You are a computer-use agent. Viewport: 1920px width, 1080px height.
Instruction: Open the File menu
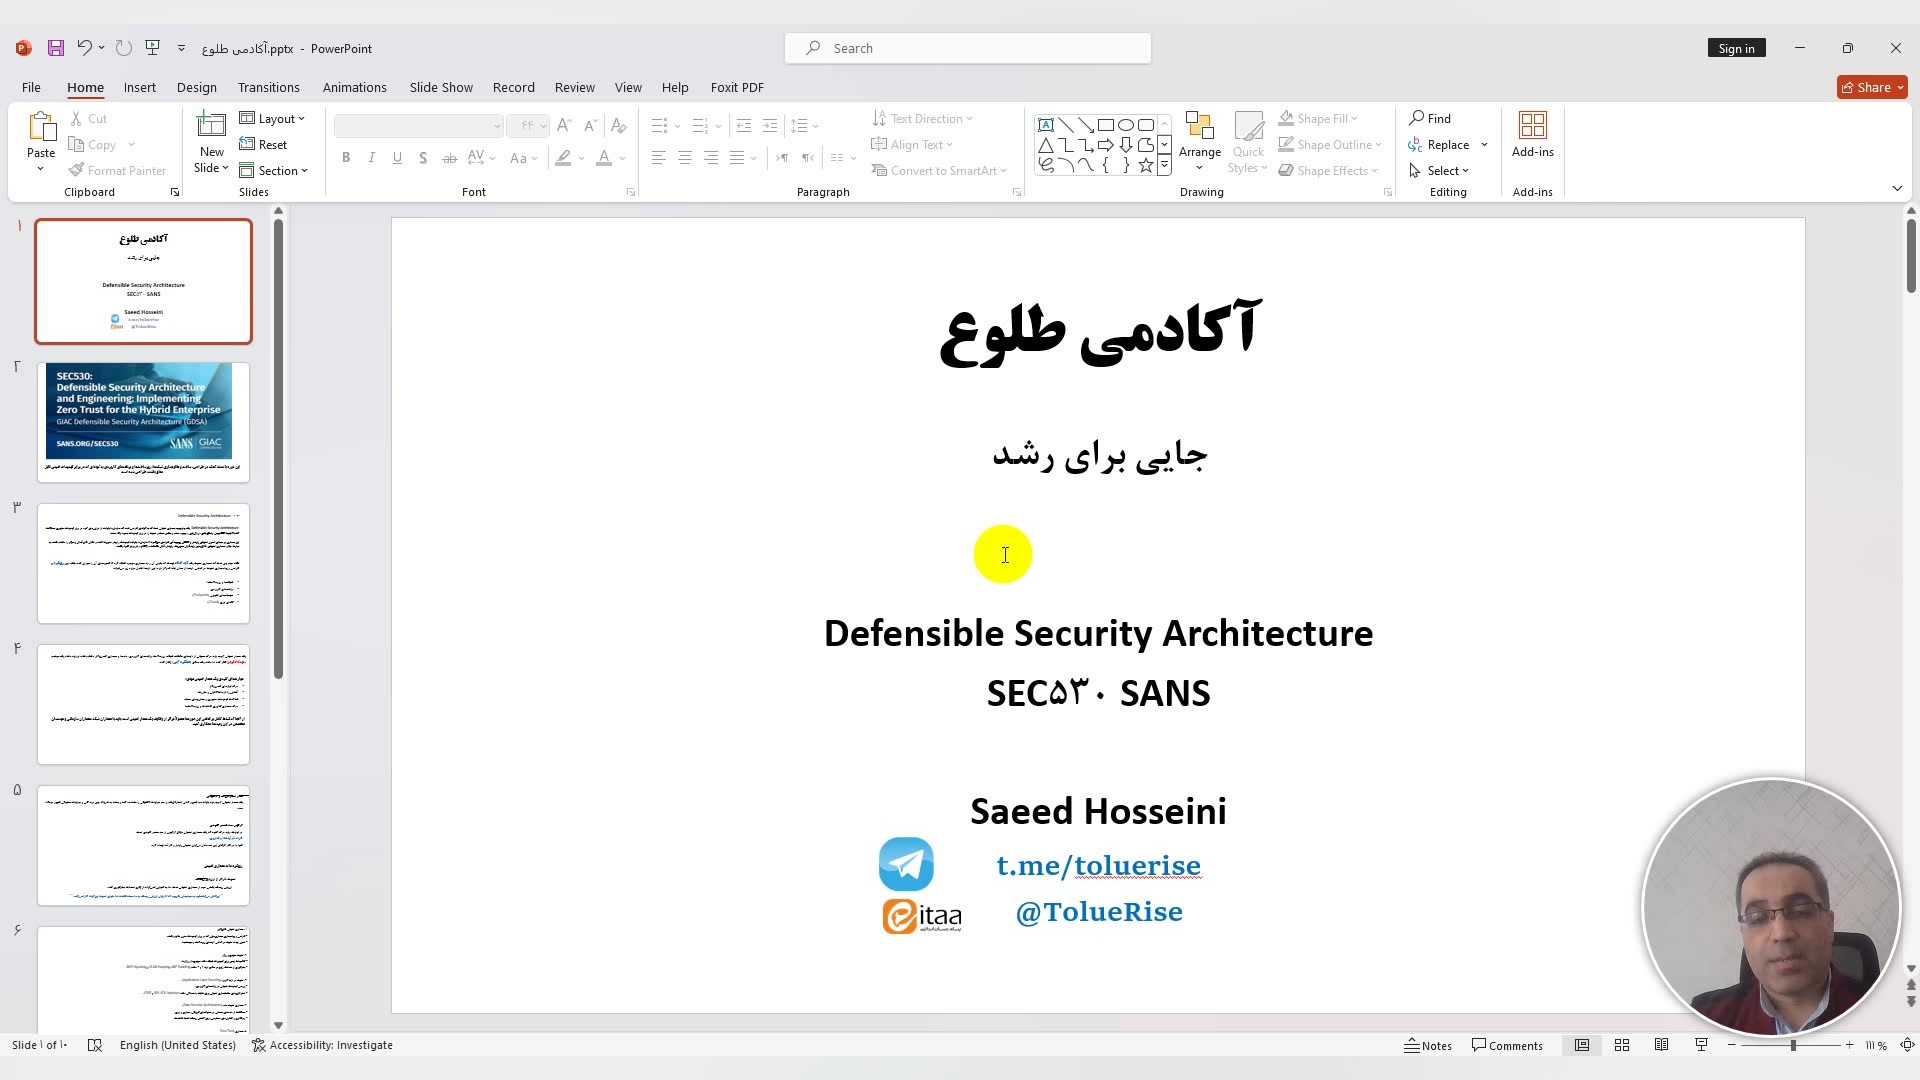31,87
